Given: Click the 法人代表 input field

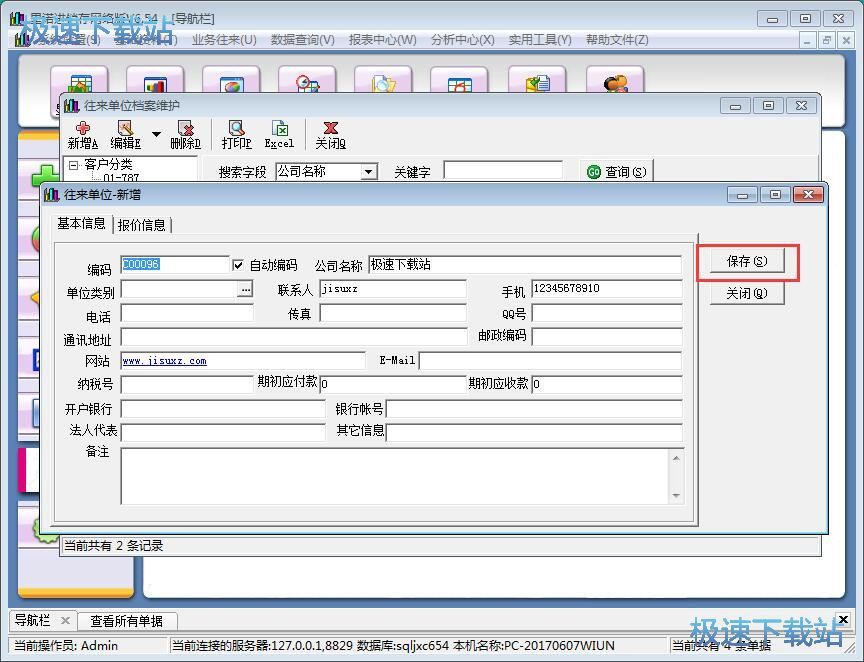Looking at the screenshot, I should point(223,432).
